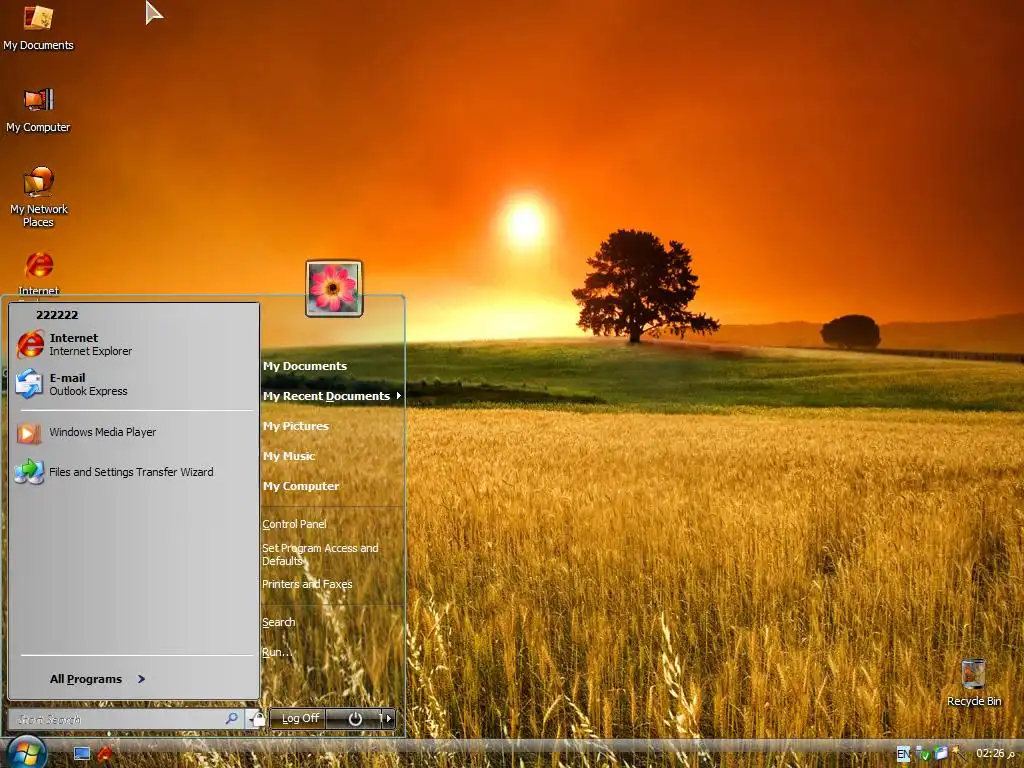The image size is (1024, 768).
Task: Click the flower user account picture
Action: tap(334, 288)
